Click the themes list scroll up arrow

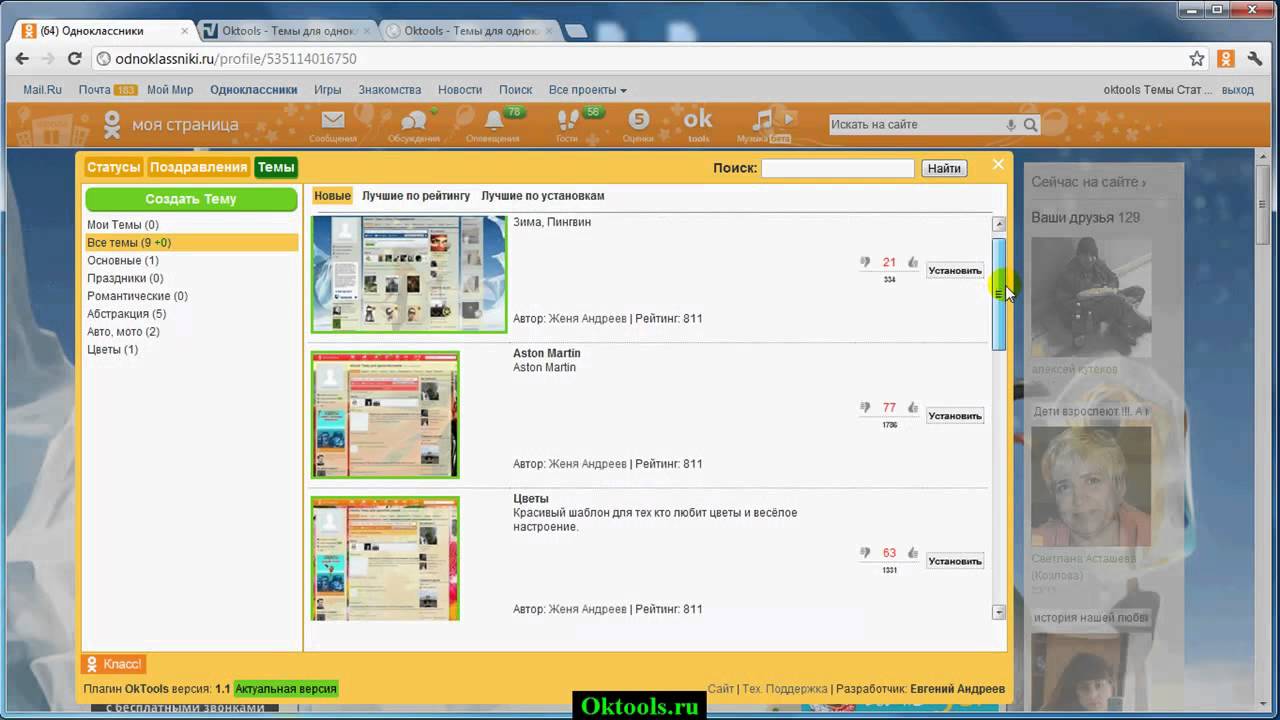pyautogui.click(x=999, y=224)
